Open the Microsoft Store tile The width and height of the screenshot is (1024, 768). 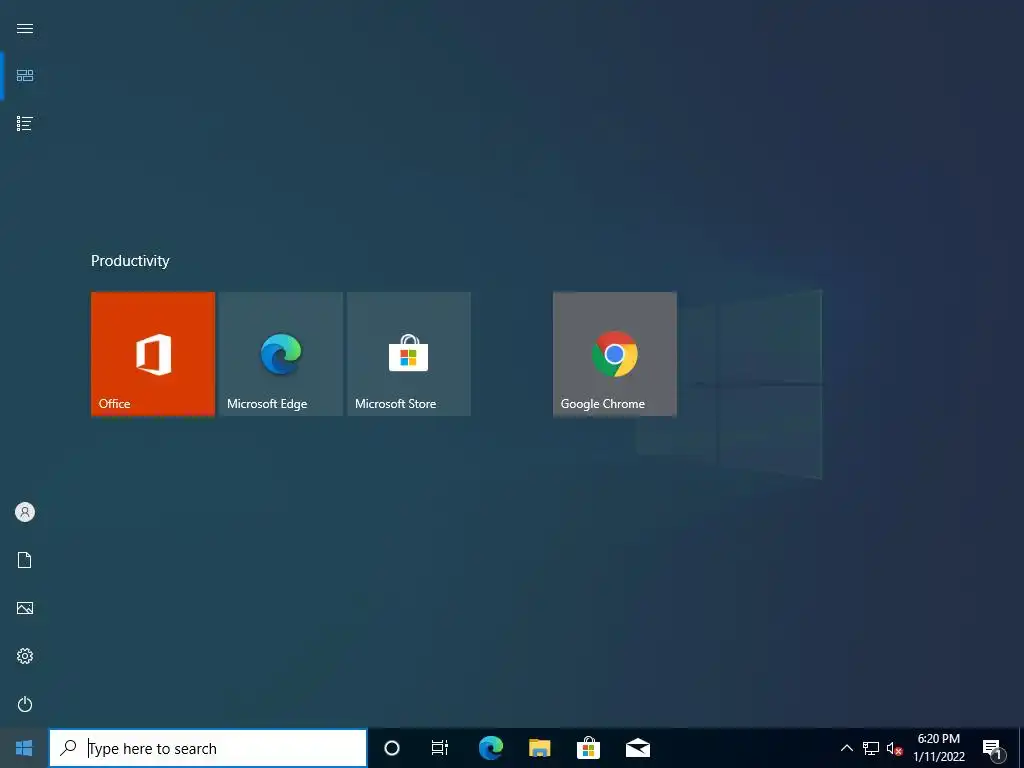pos(409,354)
